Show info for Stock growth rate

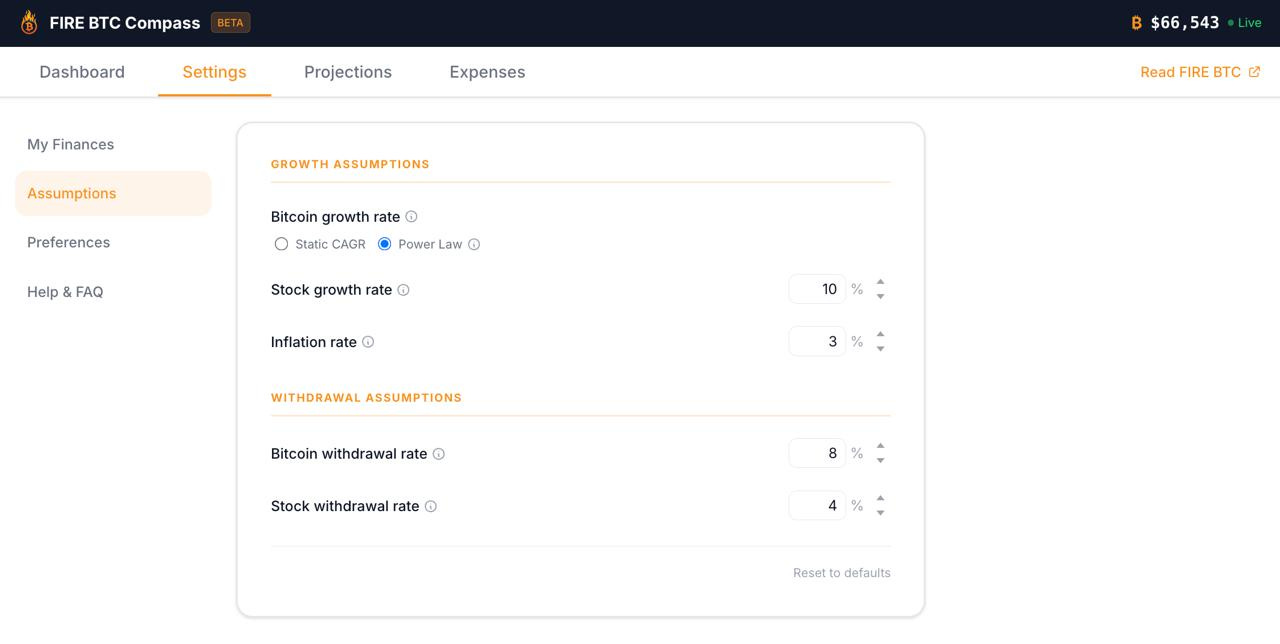tap(404, 290)
